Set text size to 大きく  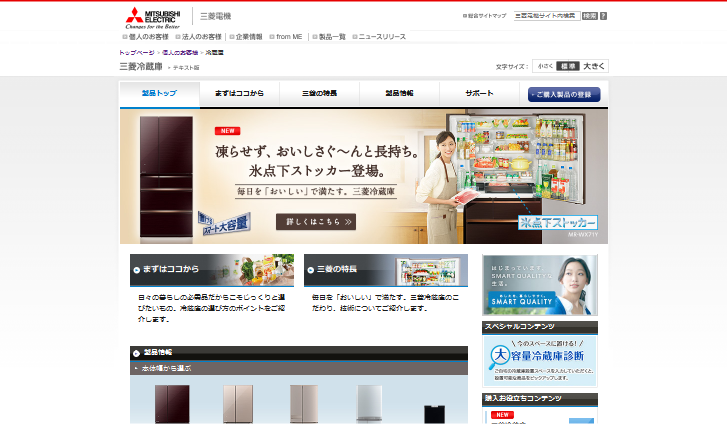click(594, 66)
